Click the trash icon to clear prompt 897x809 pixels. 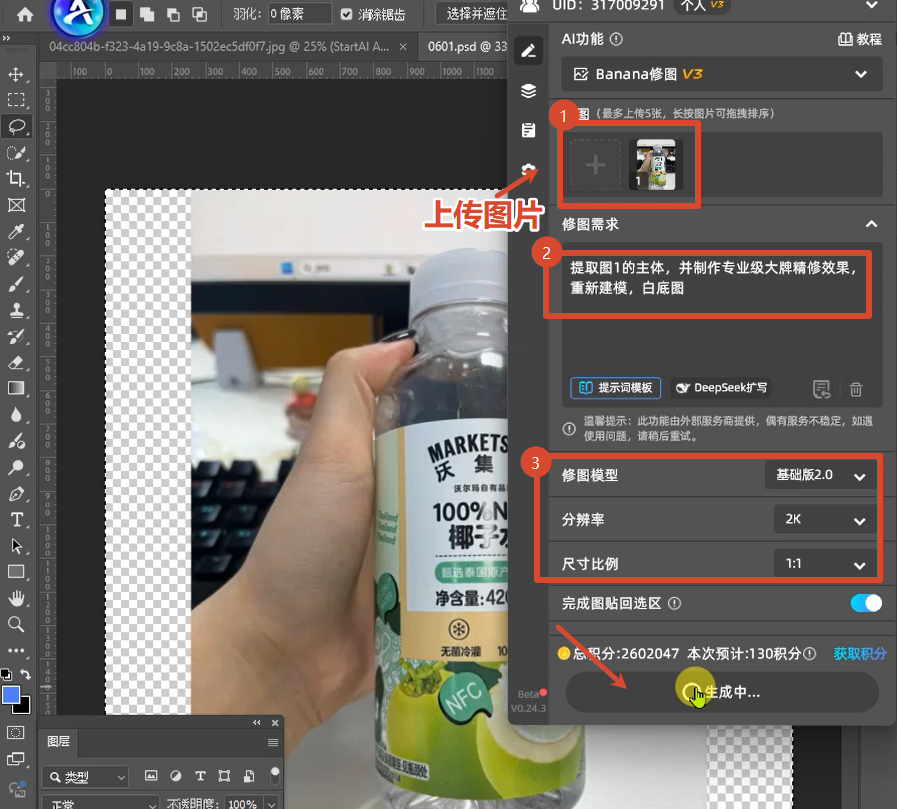point(856,389)
